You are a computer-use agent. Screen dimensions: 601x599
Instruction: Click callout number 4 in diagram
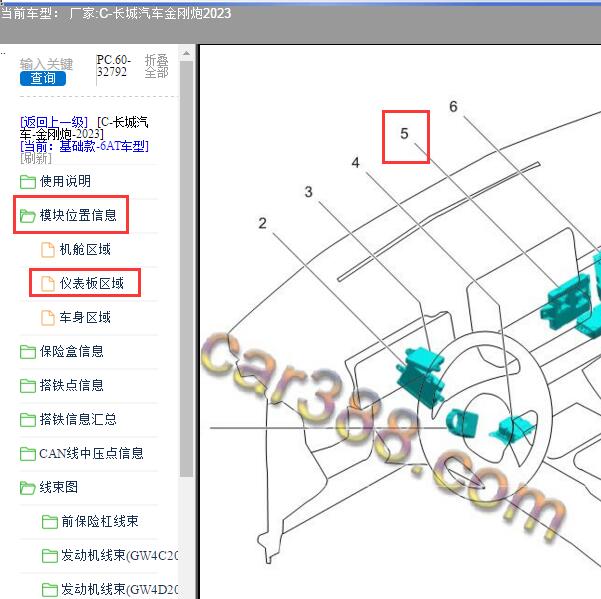(356, 163)
